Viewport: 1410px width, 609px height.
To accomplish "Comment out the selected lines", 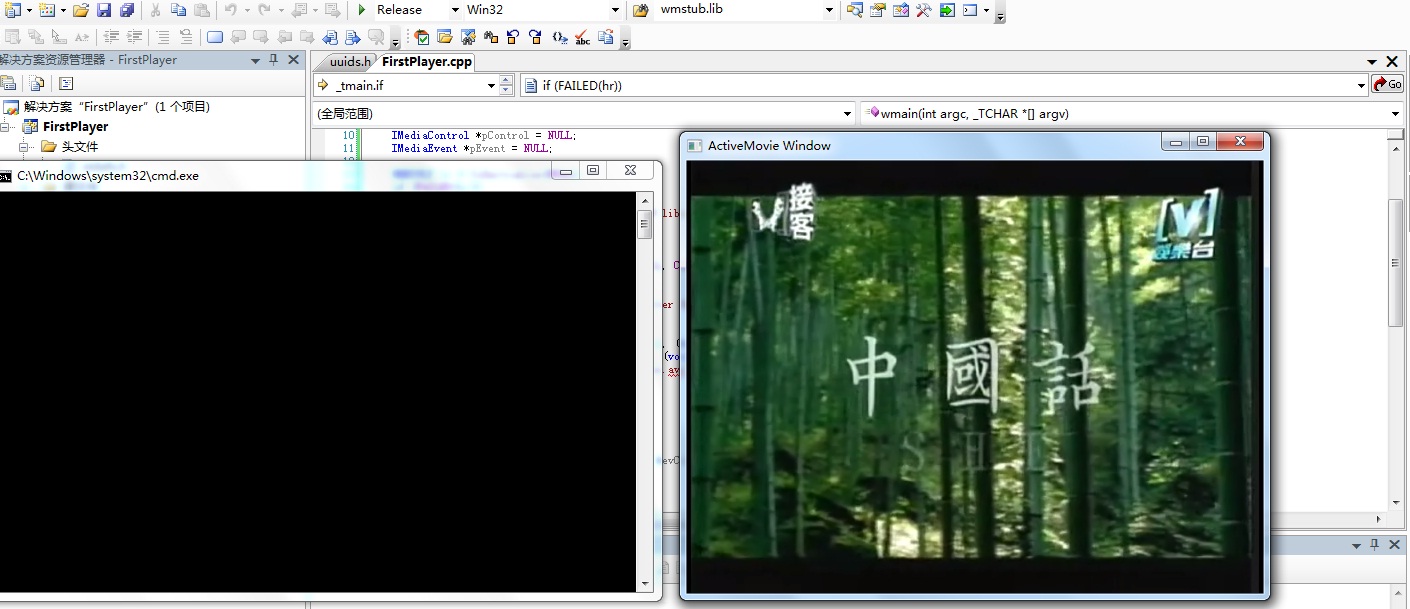I will [x=162, y=38].
